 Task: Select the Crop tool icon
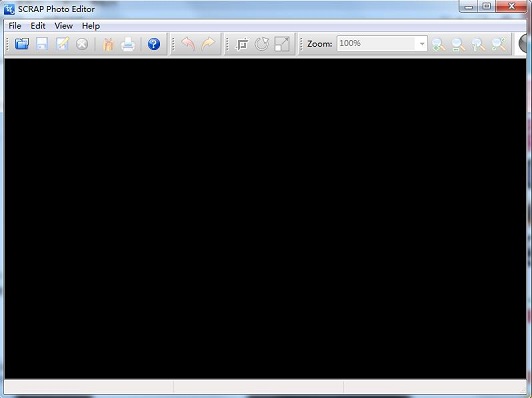pyautogui.click(x=242, y=44)
